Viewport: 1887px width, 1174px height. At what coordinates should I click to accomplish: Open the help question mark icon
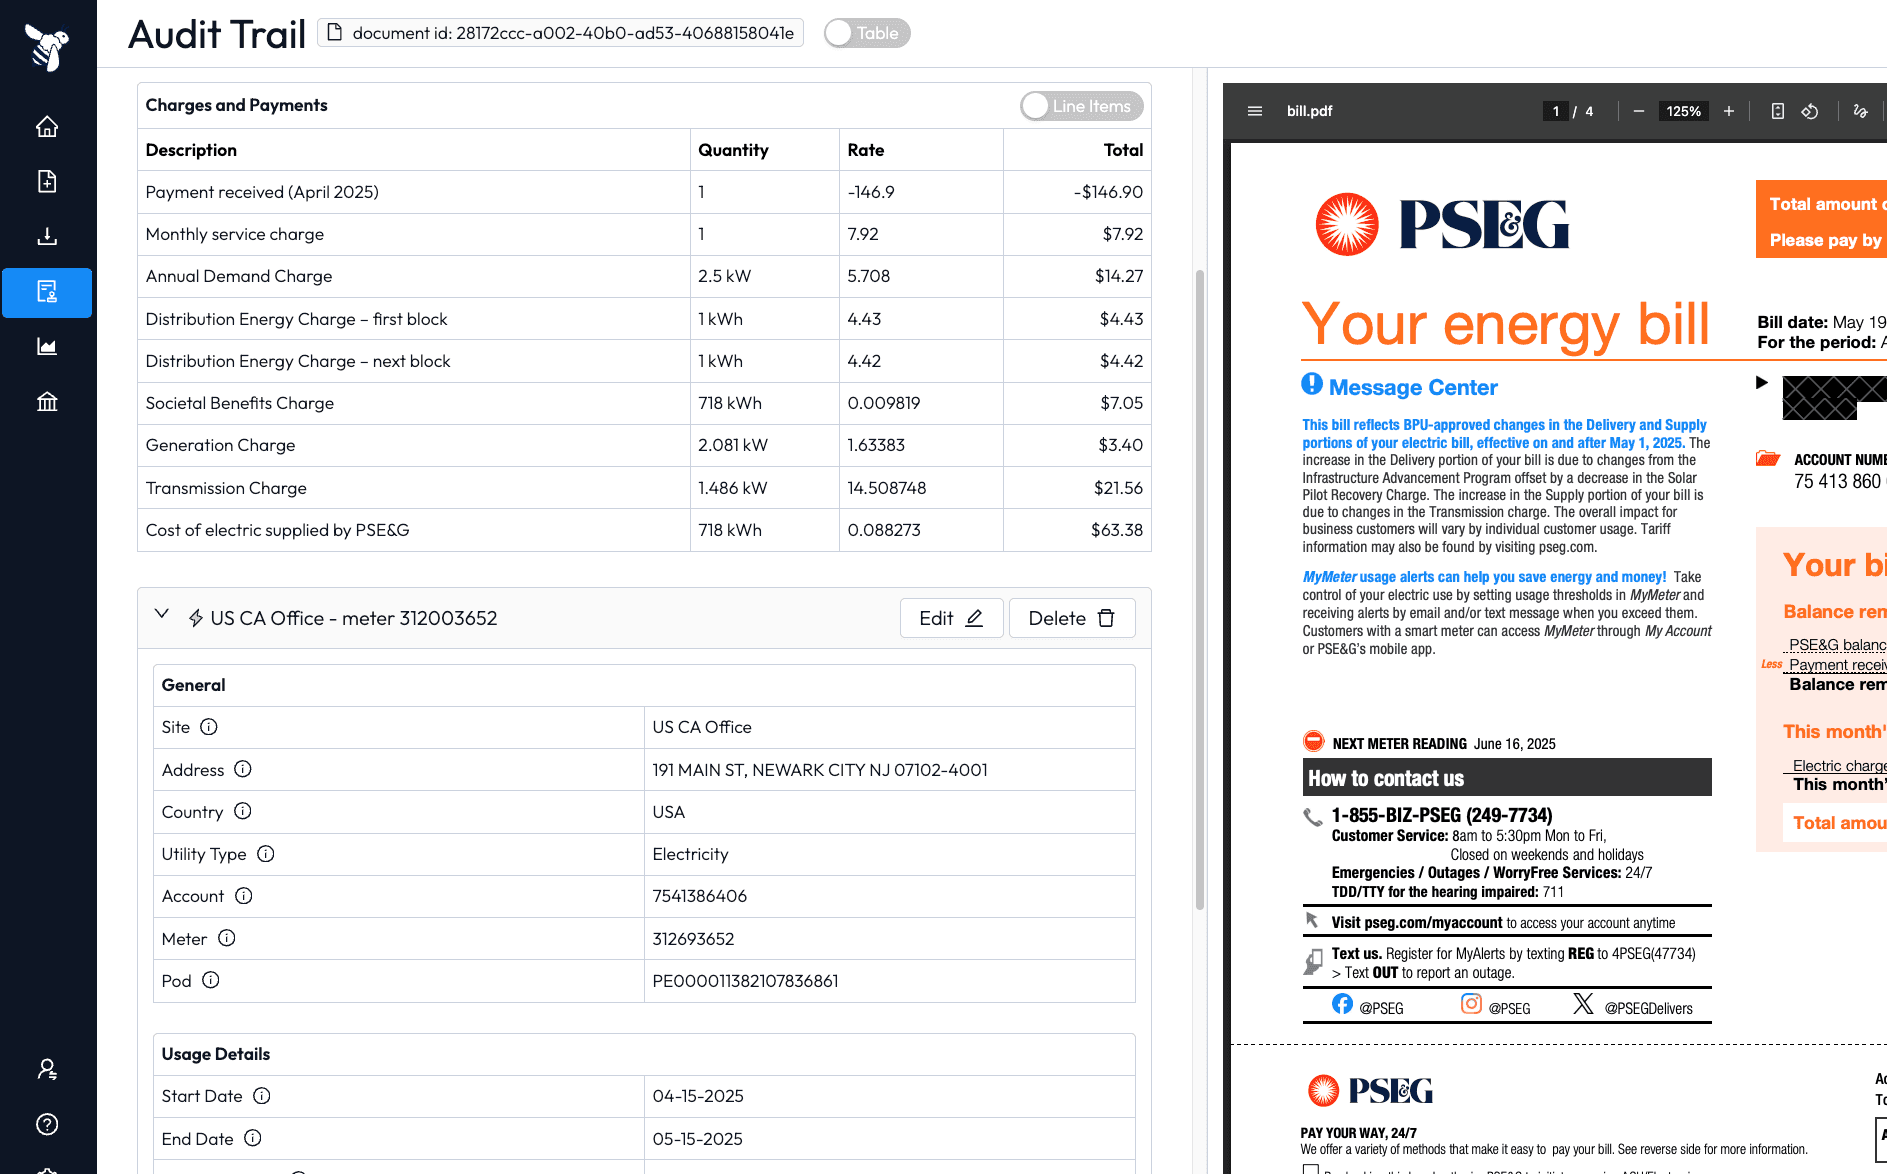47,1124
